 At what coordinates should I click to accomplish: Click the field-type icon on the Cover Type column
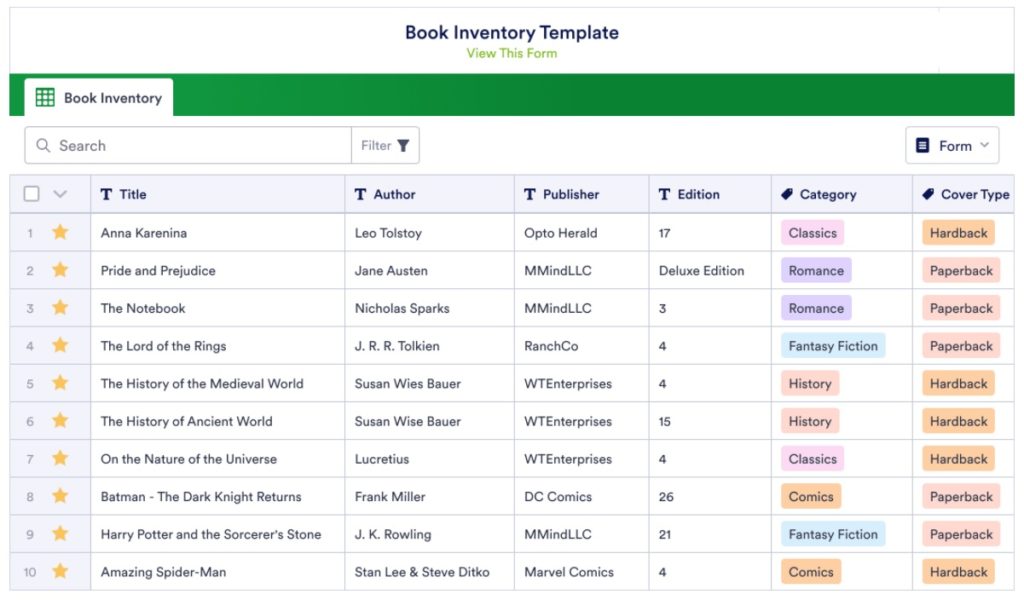coord(926,194)
